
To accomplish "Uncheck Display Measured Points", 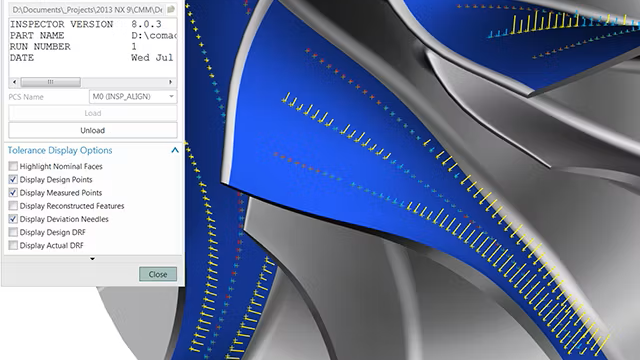I will [13, 193].
